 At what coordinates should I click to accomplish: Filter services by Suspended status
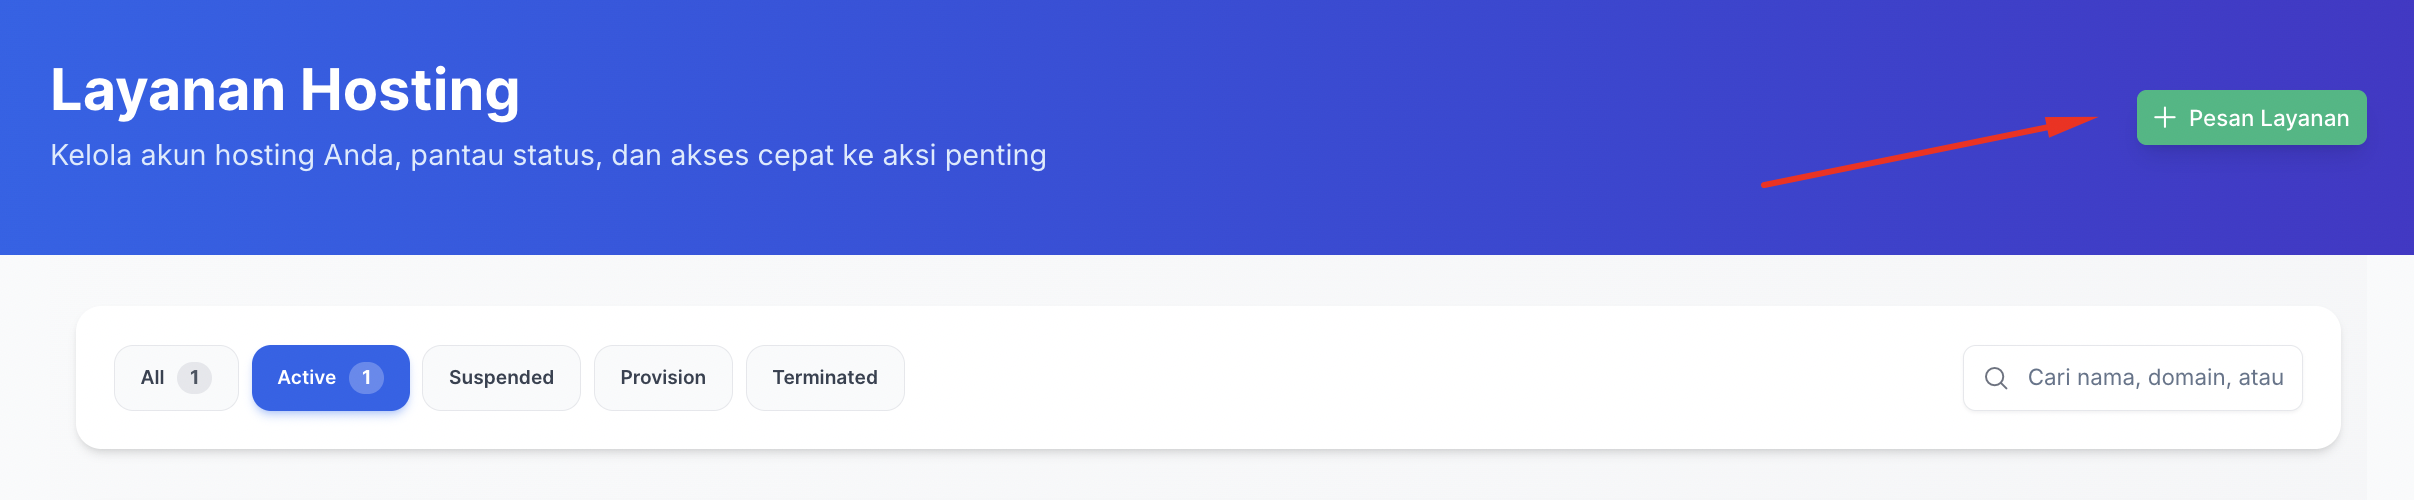(x=501, y=378)
